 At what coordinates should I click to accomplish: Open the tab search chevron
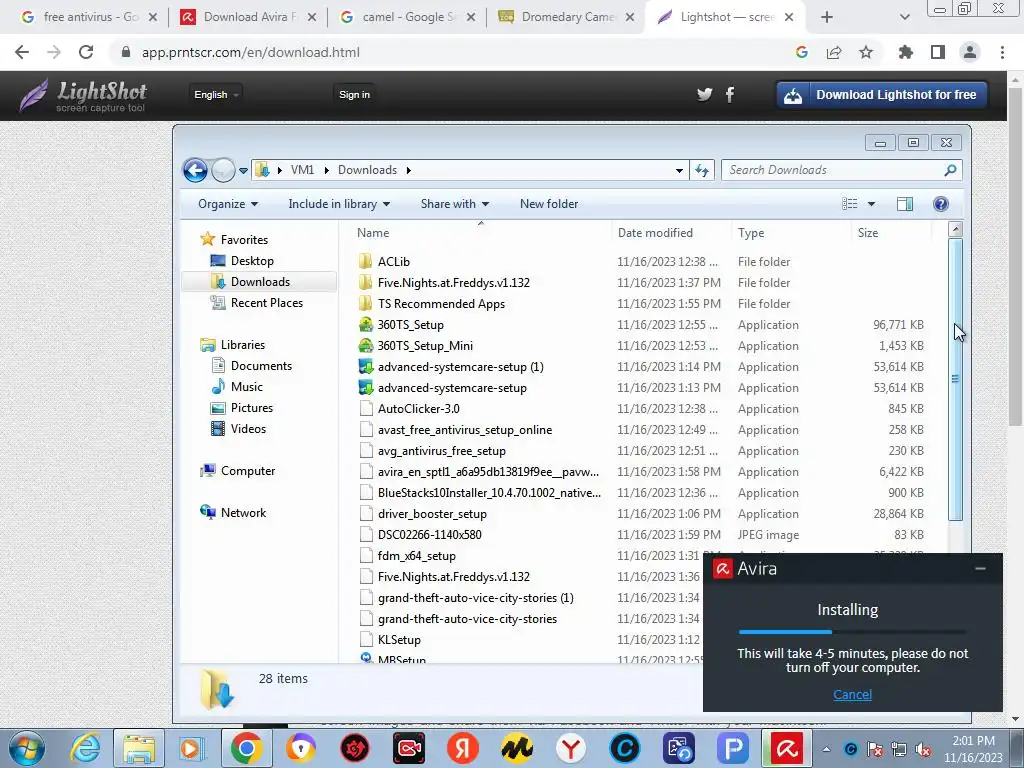point(904,18)
